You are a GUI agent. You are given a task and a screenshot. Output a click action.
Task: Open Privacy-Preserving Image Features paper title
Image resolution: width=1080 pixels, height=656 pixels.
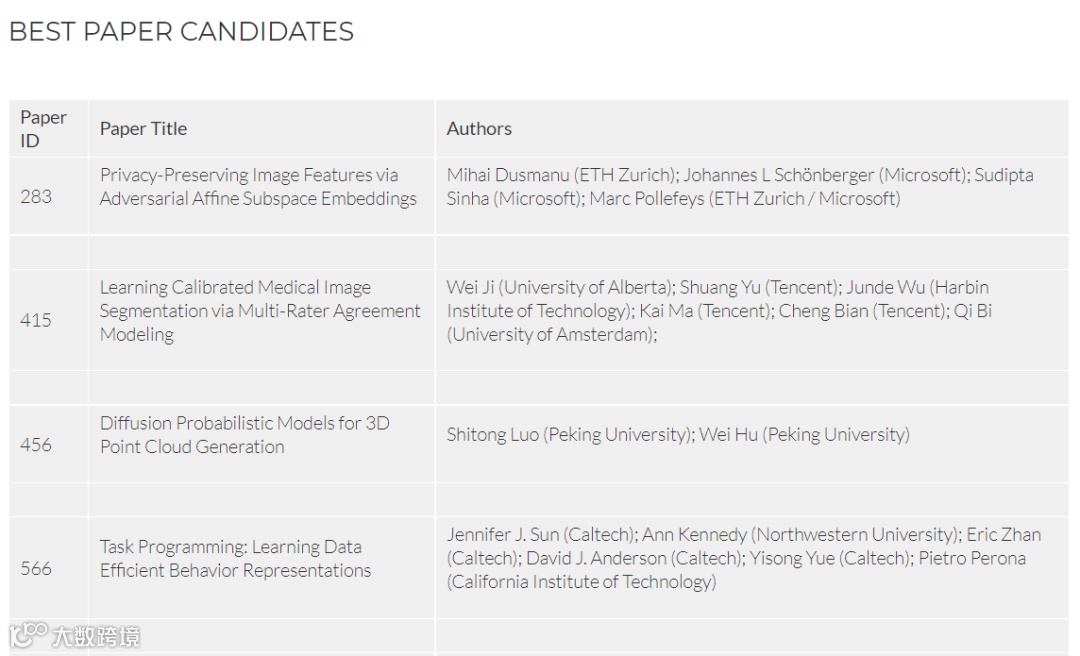[x=258, y=187]
